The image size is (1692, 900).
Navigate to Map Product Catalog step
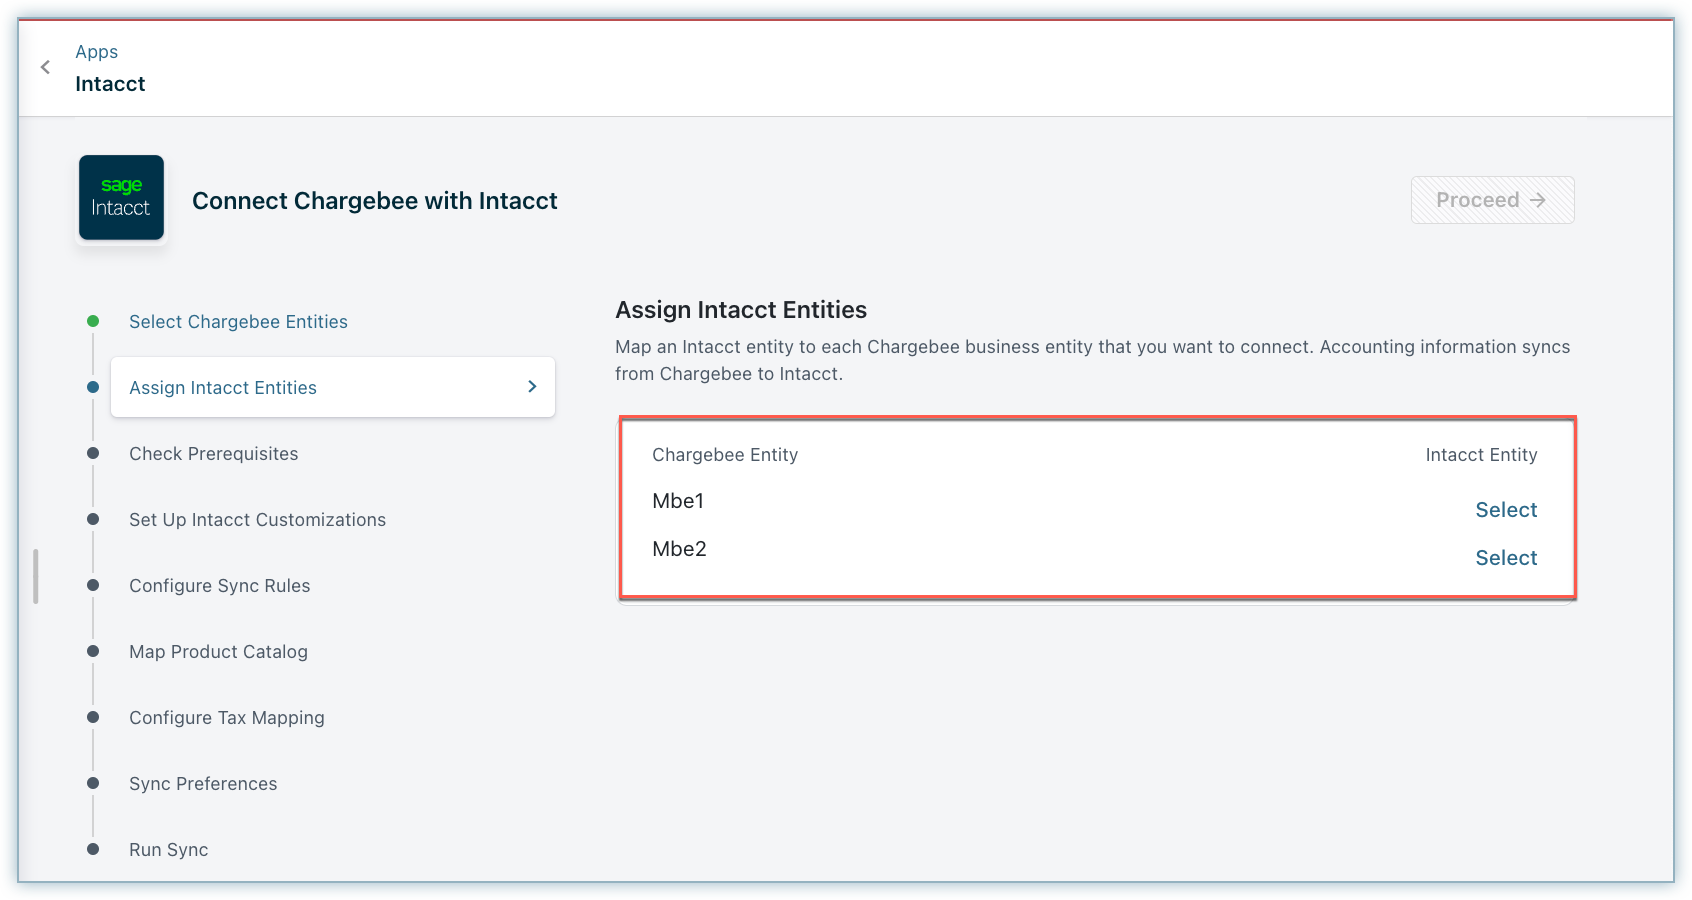click(218, 652)
